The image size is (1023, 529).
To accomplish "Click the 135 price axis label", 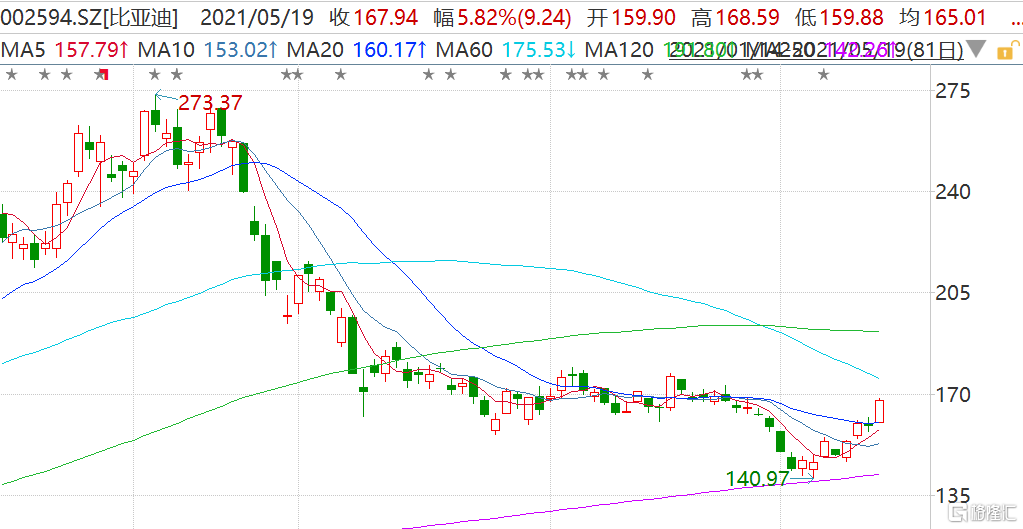I will coord(953,496).
